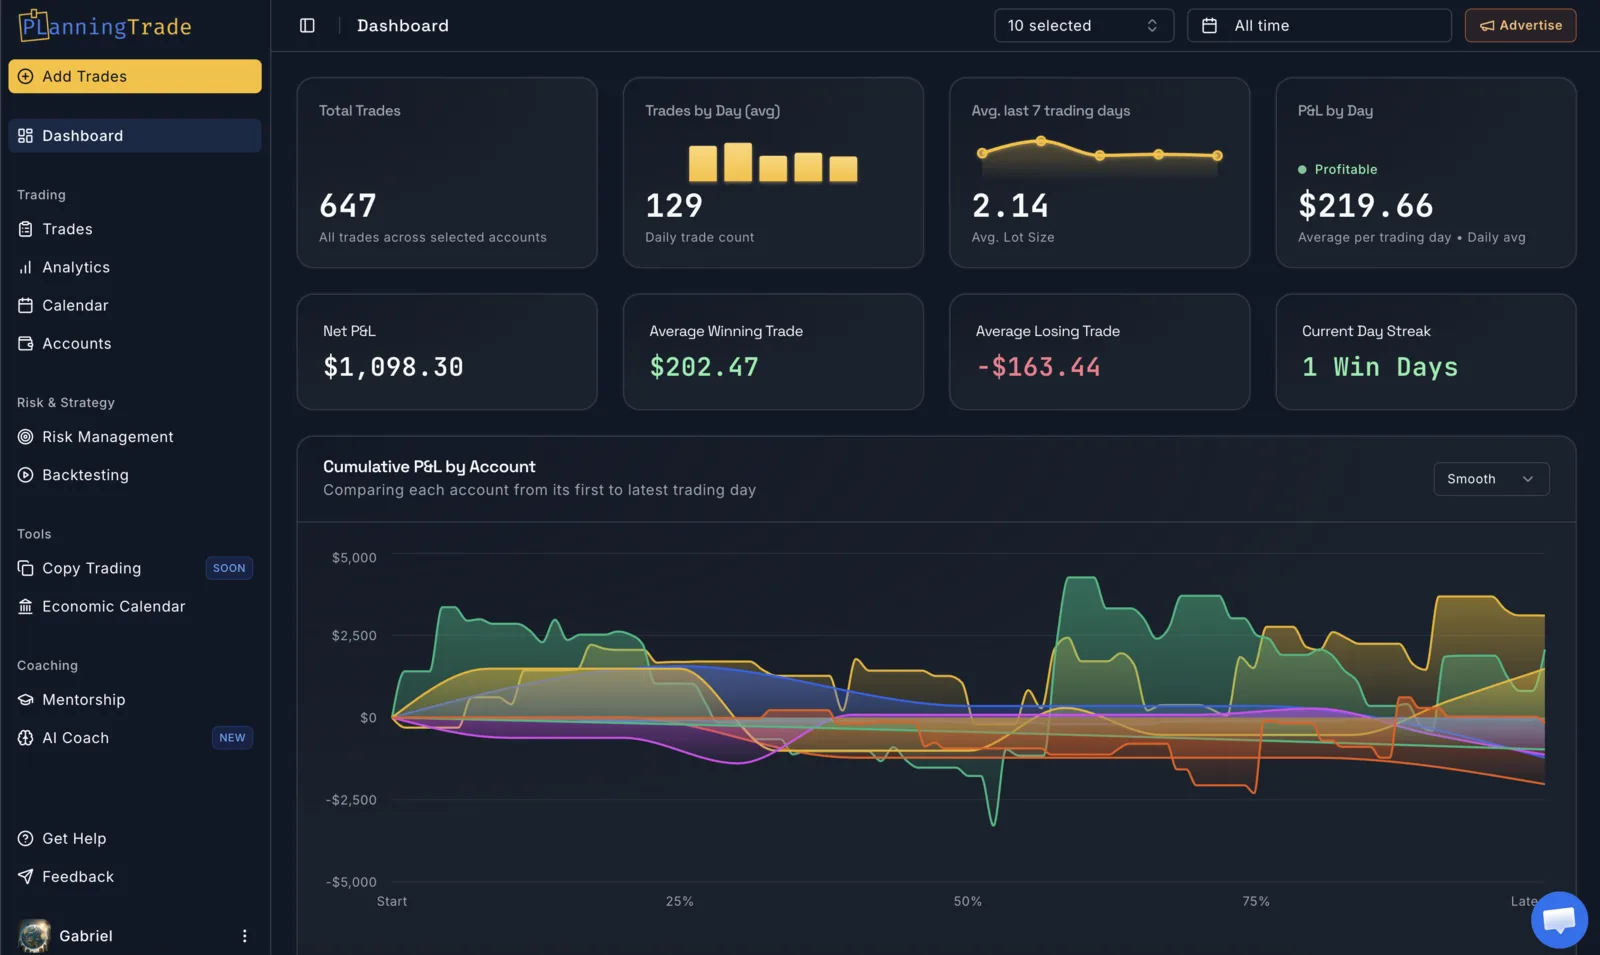Click Gabriel username in sidebar
This screenshot has height=955, width=1600.
[x=86, y=936]
